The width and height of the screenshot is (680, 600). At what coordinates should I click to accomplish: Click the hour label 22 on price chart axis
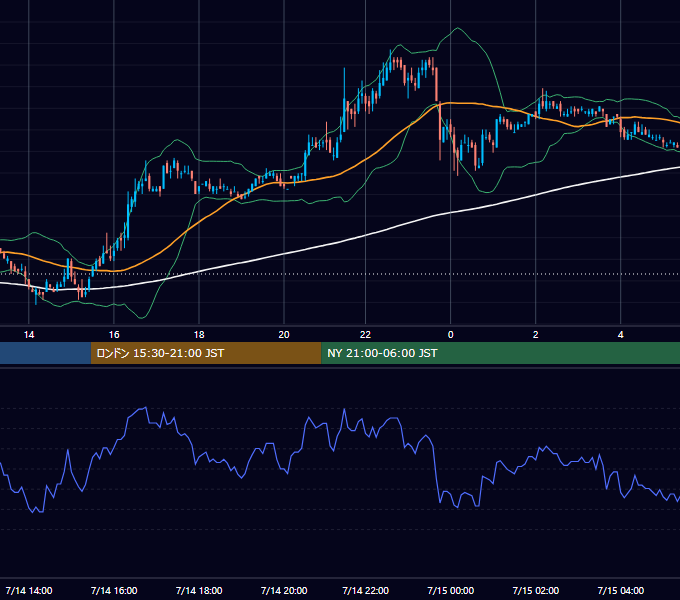point(365,335)
